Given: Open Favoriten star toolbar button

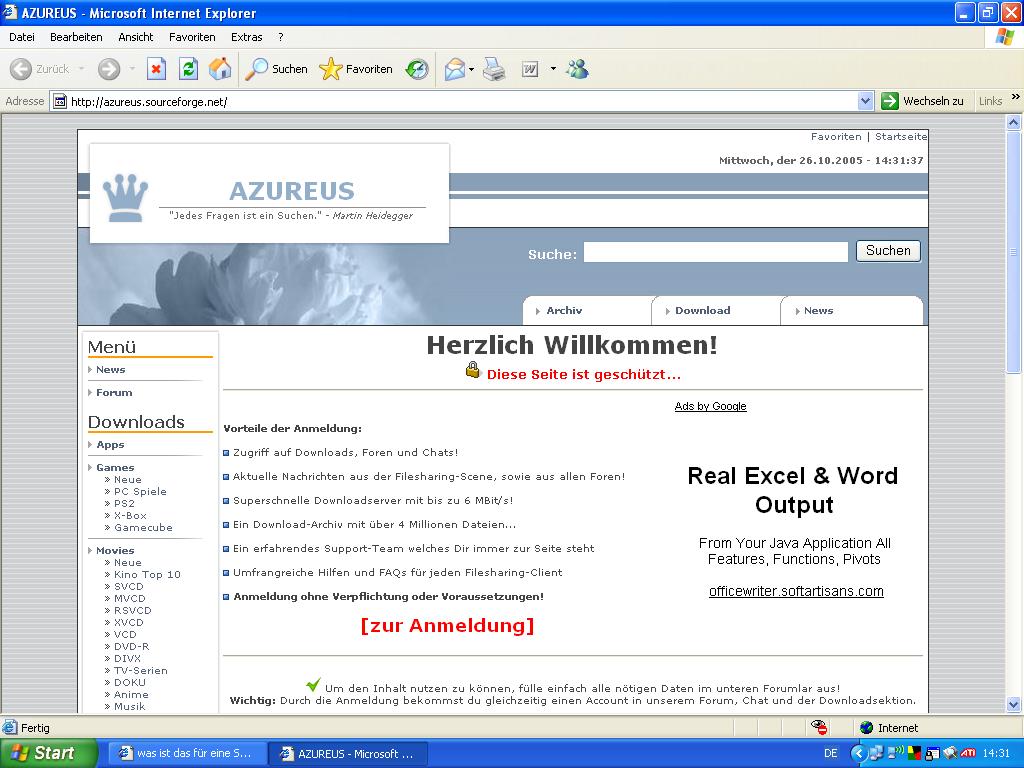Looking at the screenshot, I should [356, 69].
